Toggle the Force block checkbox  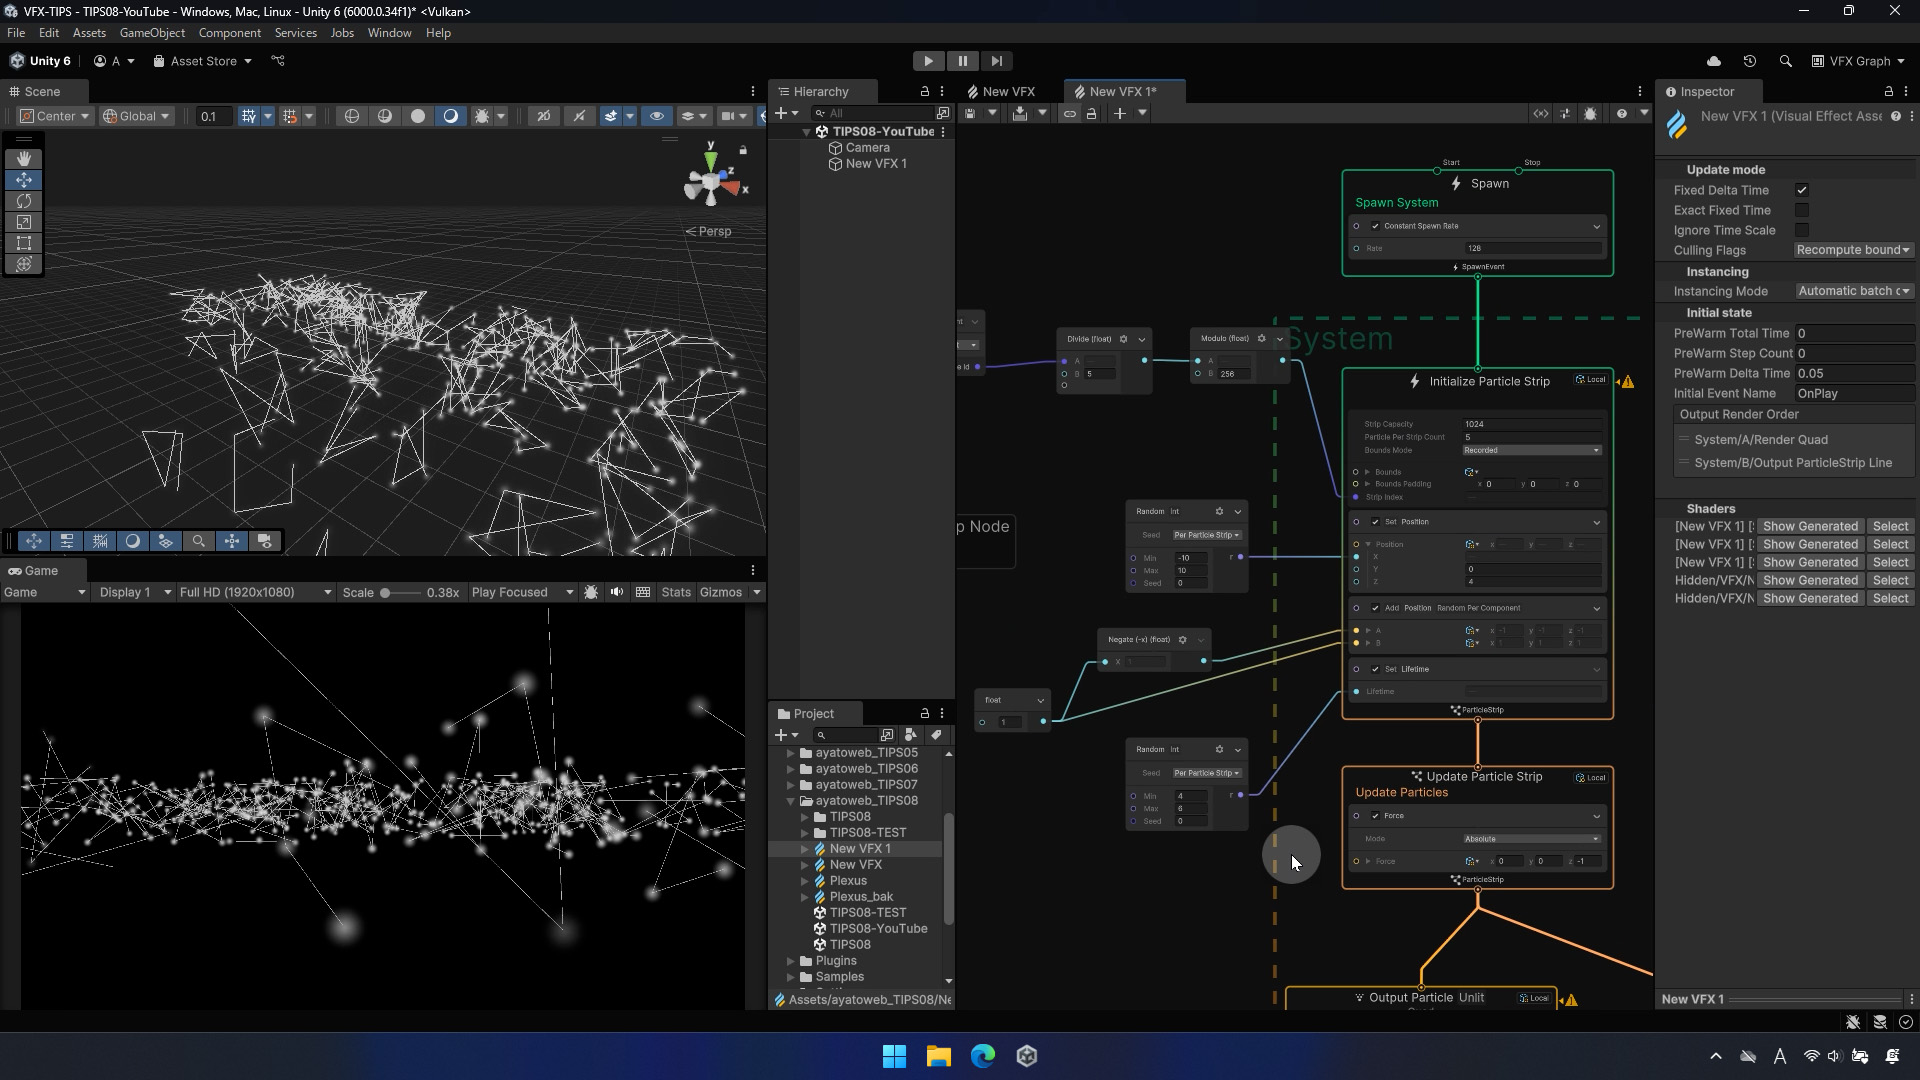tap(1375, 816)
